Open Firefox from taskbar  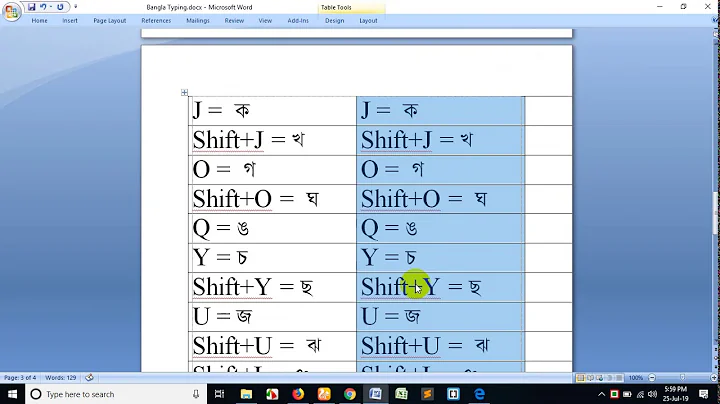[298, 394]
